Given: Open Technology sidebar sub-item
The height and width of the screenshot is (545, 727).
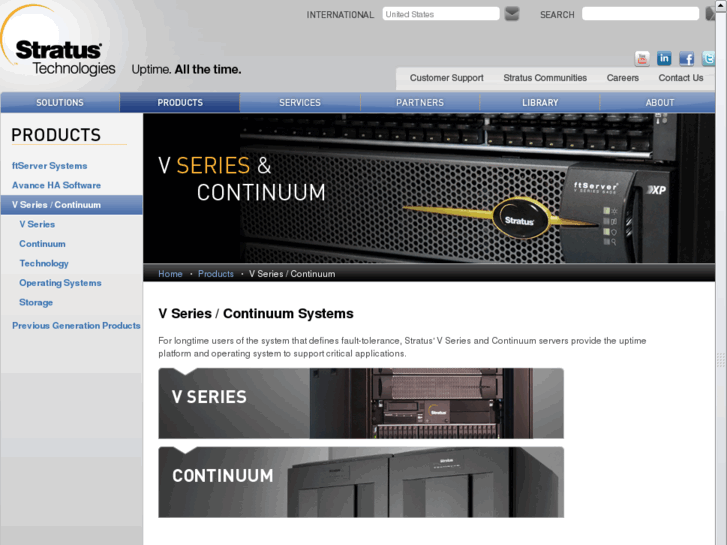Looking at the screenshot, I should pos(44,263).
